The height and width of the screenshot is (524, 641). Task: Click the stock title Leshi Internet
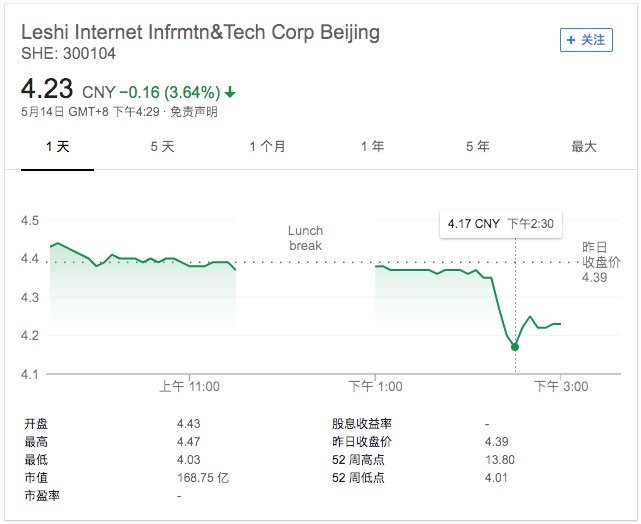tap(200, 32)
